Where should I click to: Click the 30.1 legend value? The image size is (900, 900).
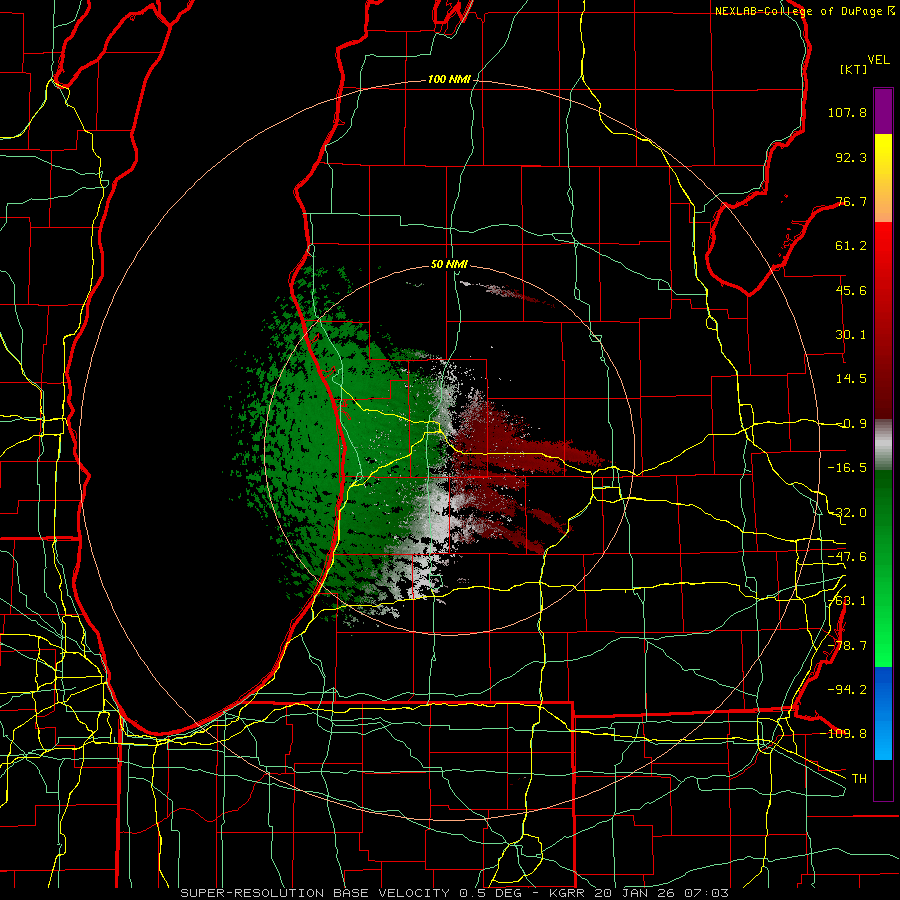click(851, 335)
